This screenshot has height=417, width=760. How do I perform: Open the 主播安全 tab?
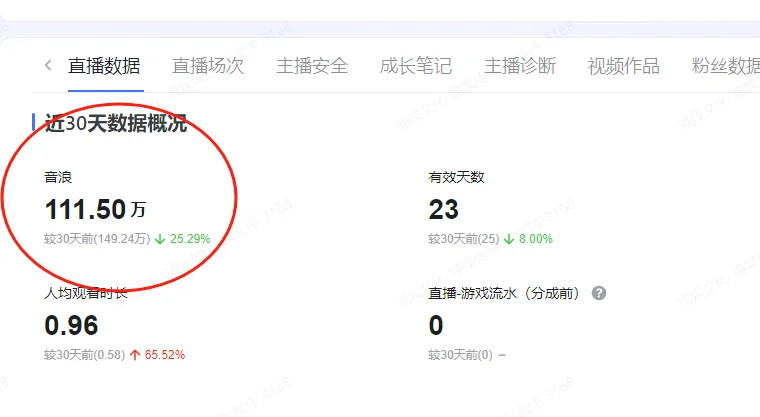[x=312, y=66]
